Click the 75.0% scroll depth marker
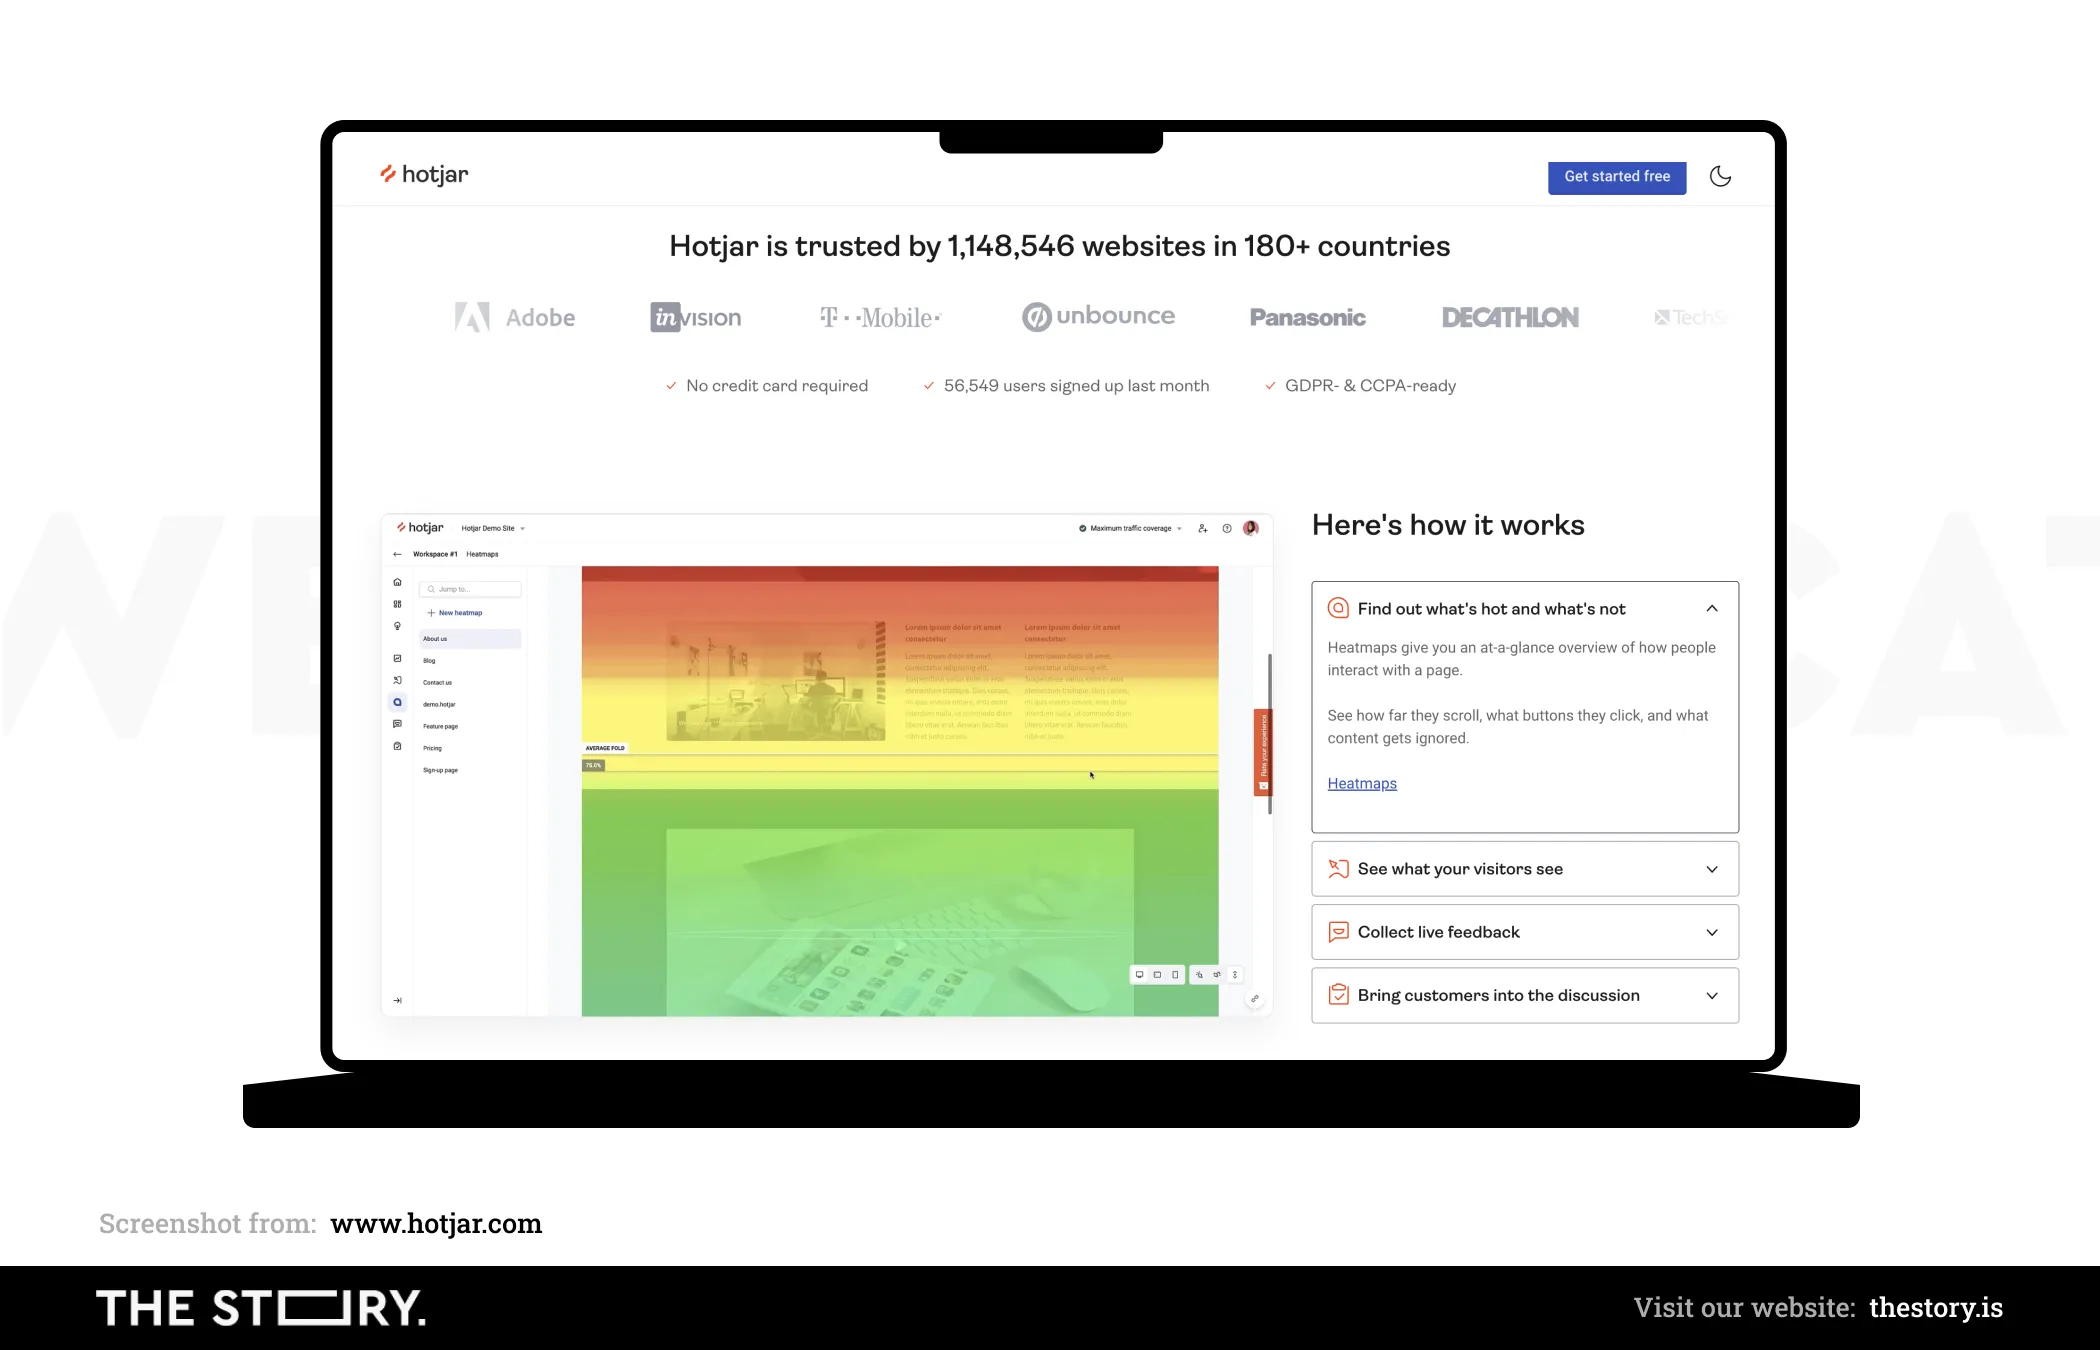This screenshot has width=2100, height=1350. tap(594, 765)
